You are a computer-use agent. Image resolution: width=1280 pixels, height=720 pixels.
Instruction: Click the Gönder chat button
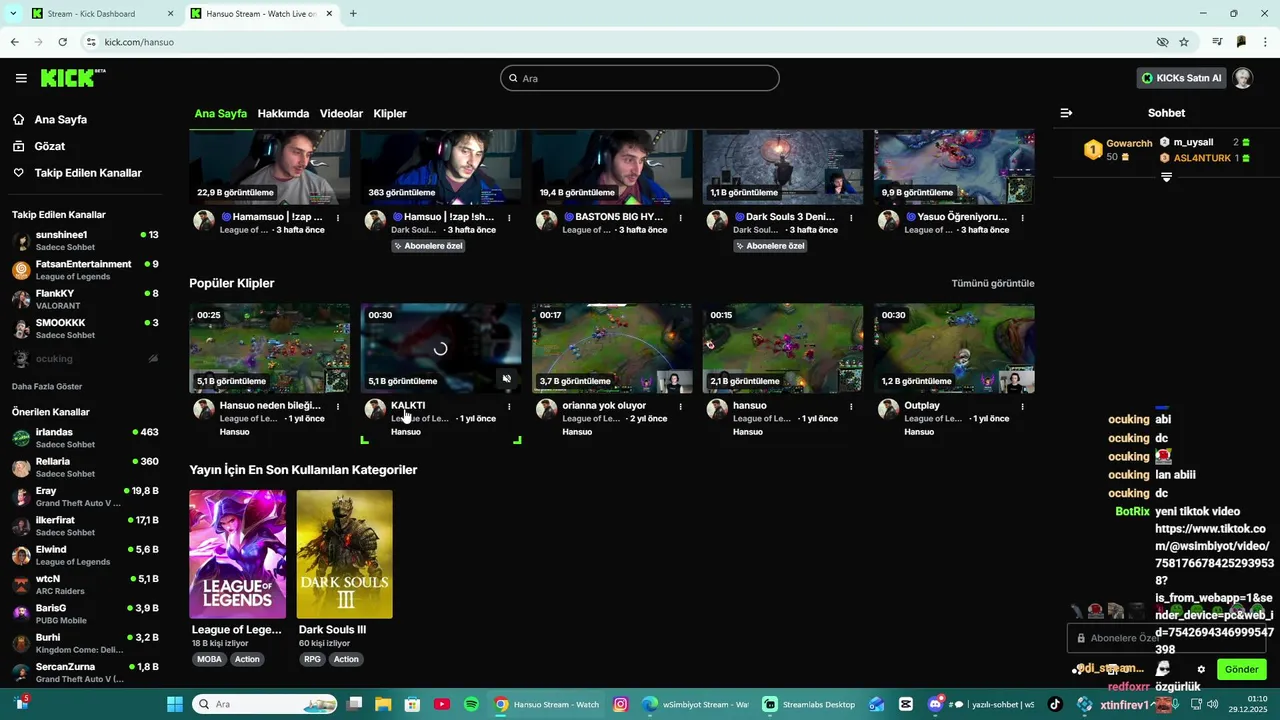(1241, 669)
